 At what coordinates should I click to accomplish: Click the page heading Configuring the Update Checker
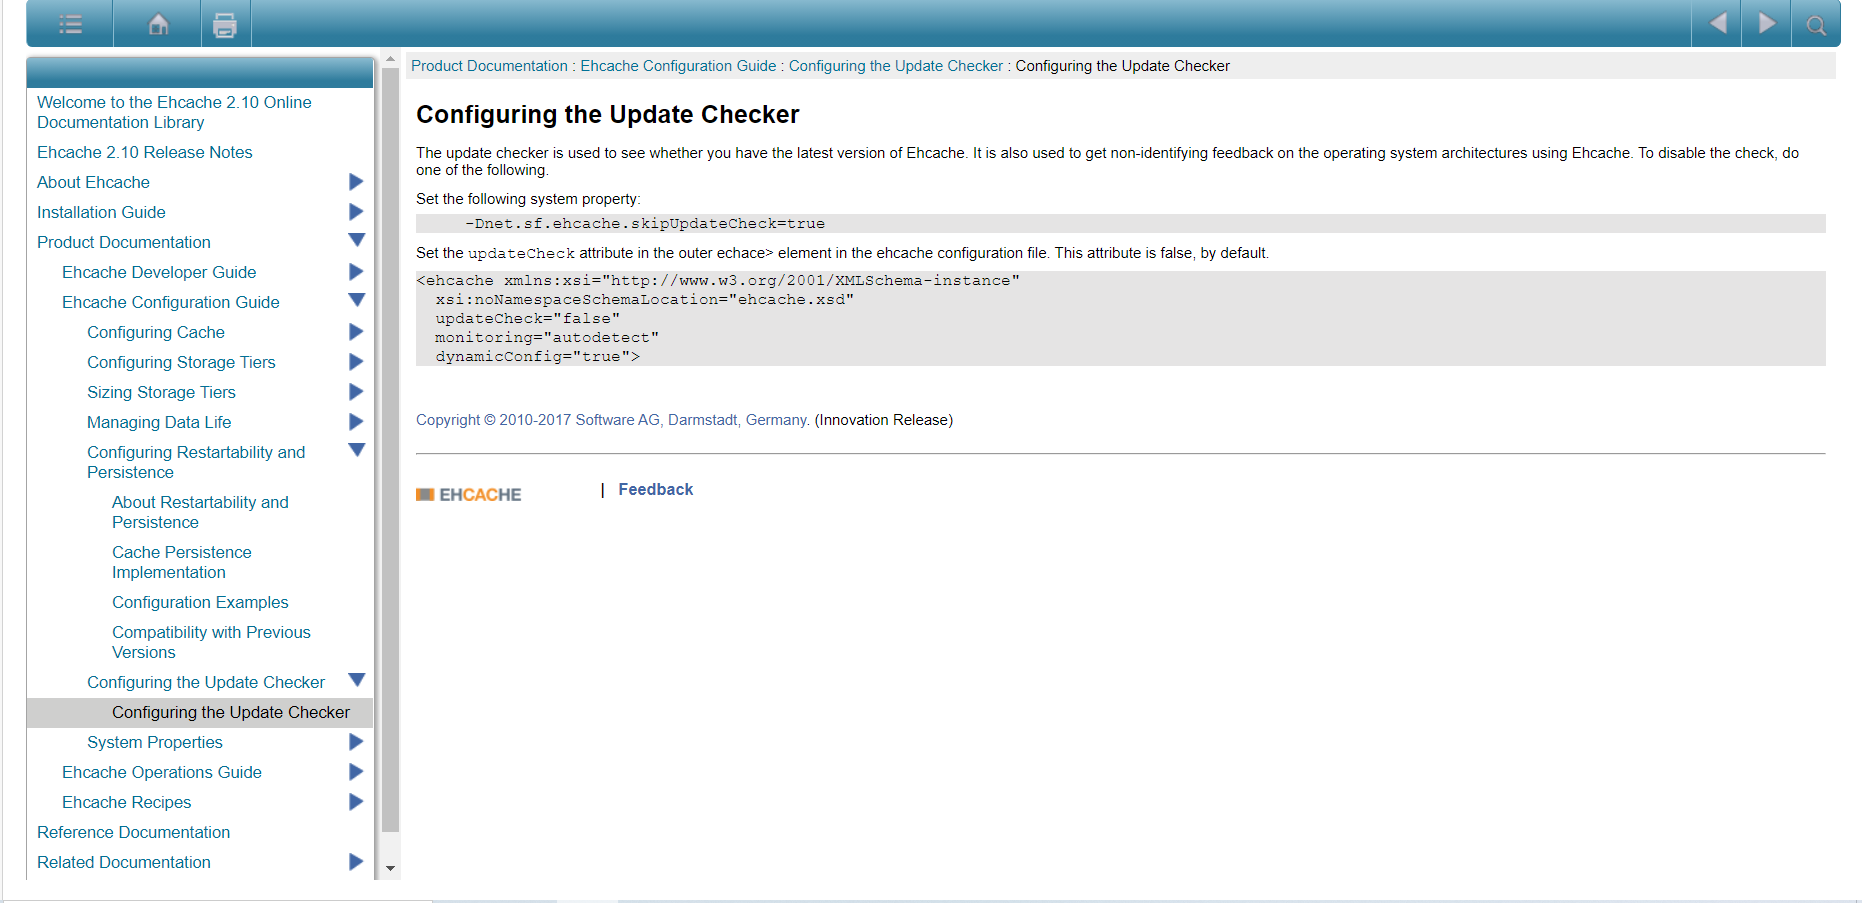[607, 115]
